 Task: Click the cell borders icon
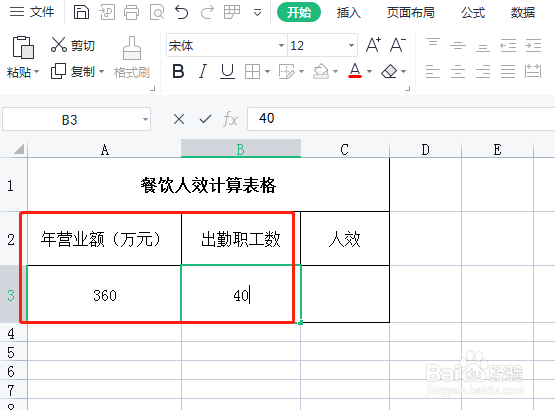click(x=252, y=72)
